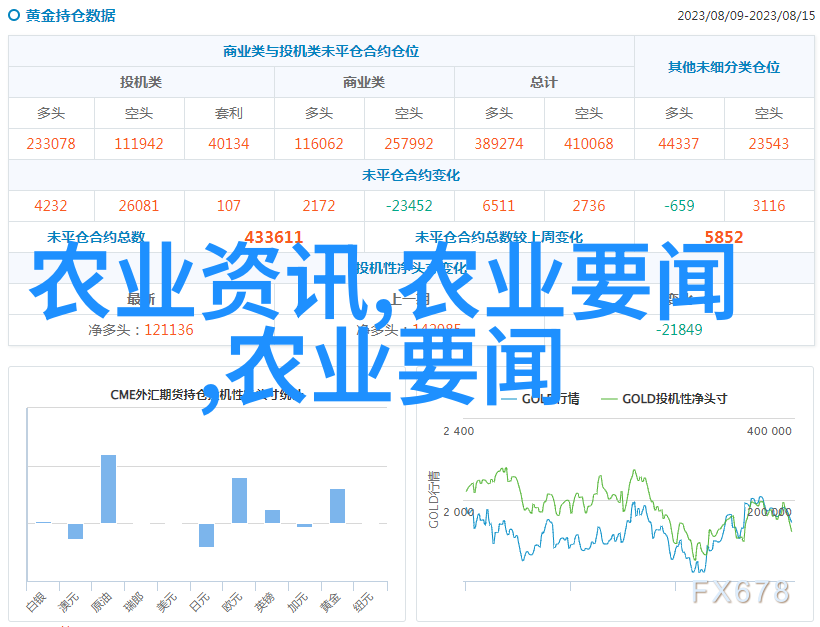This screenshot has width=820, height=627.
Task: Click the 未平仓合约总数较上周变化 label
Action: click(499, 237)
